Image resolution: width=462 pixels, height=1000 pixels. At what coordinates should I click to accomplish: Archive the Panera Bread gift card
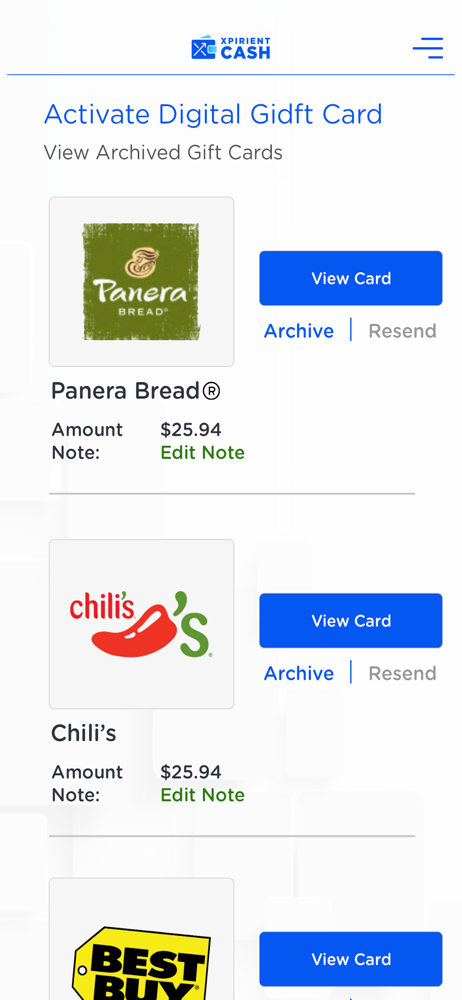[x=299, y=331]
